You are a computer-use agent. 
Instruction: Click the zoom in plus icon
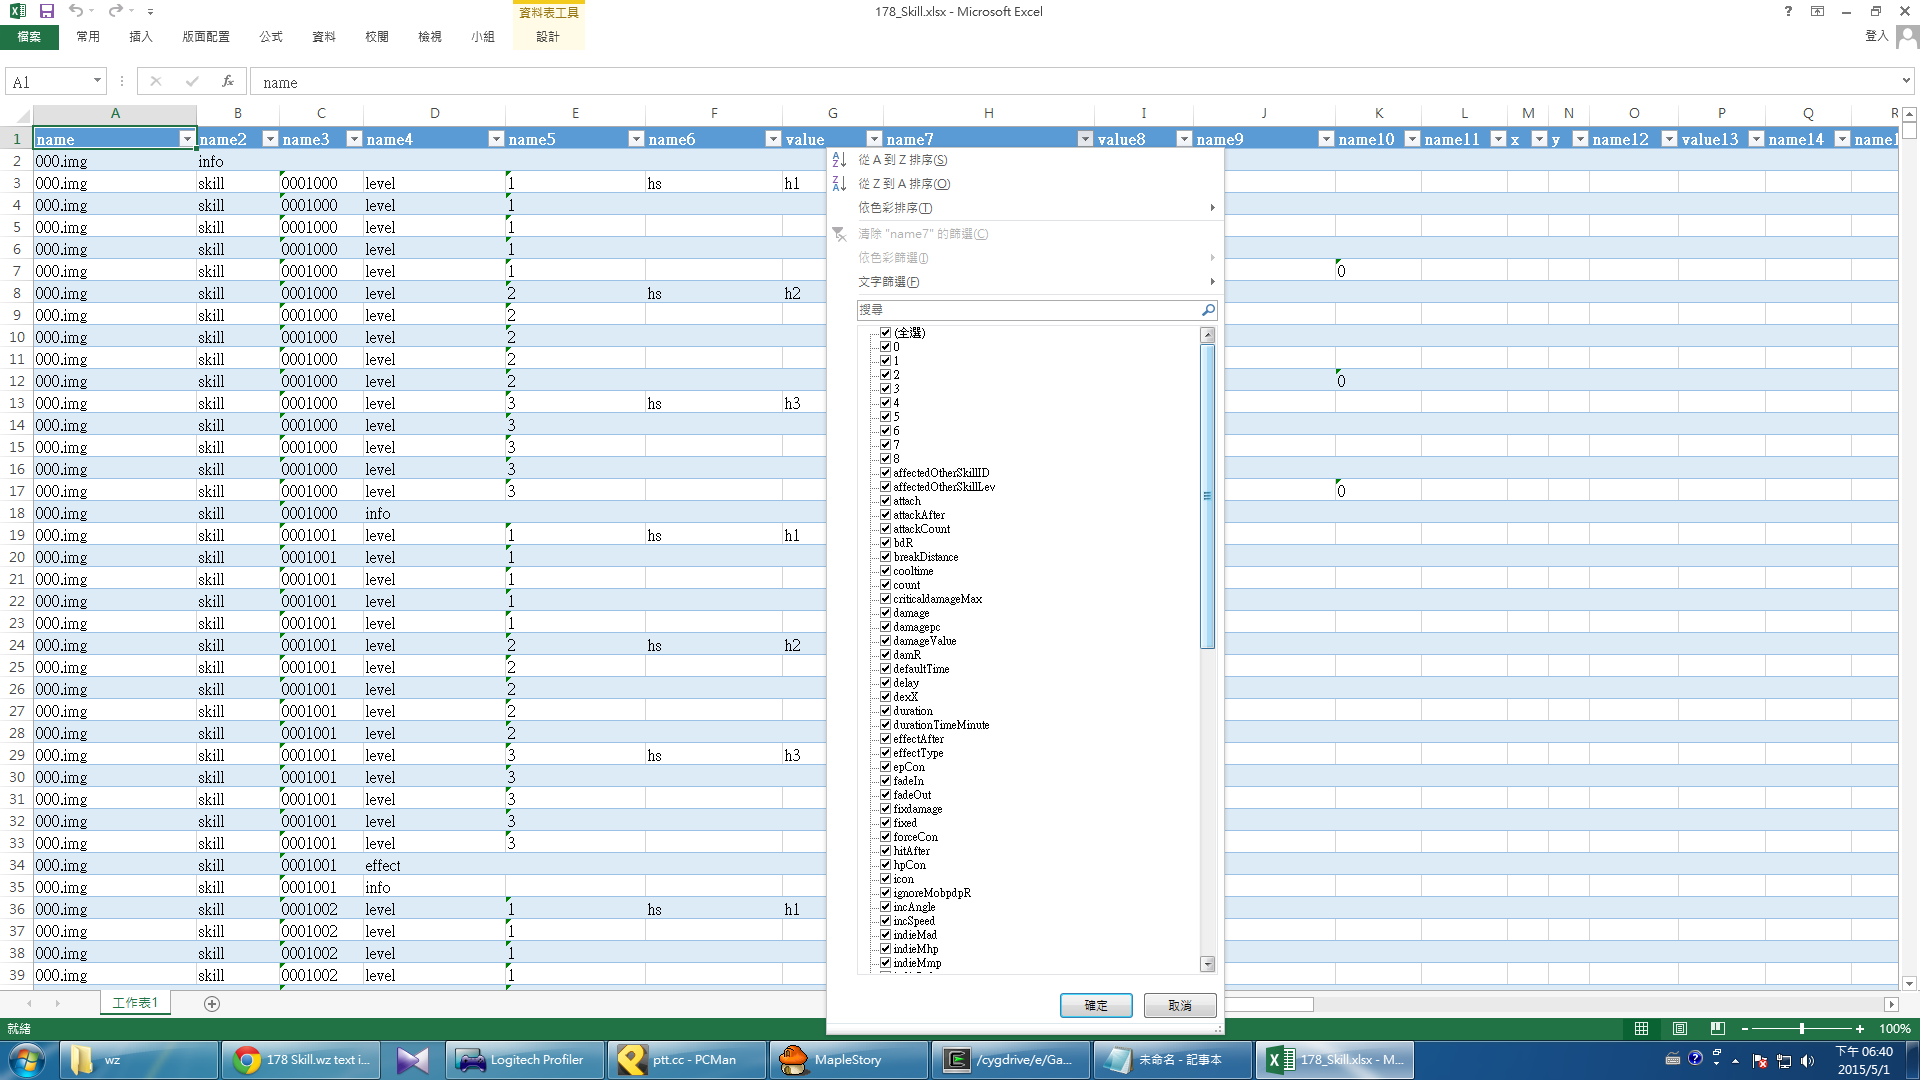click(x=1860, y=1029)
